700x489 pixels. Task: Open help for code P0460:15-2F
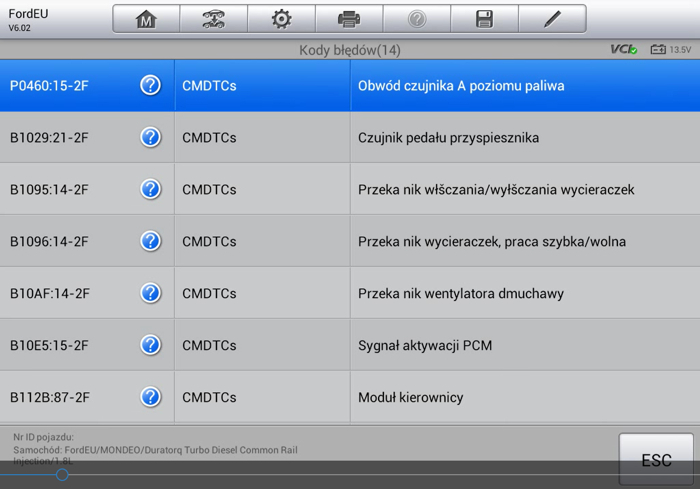[x=151, y=86]
